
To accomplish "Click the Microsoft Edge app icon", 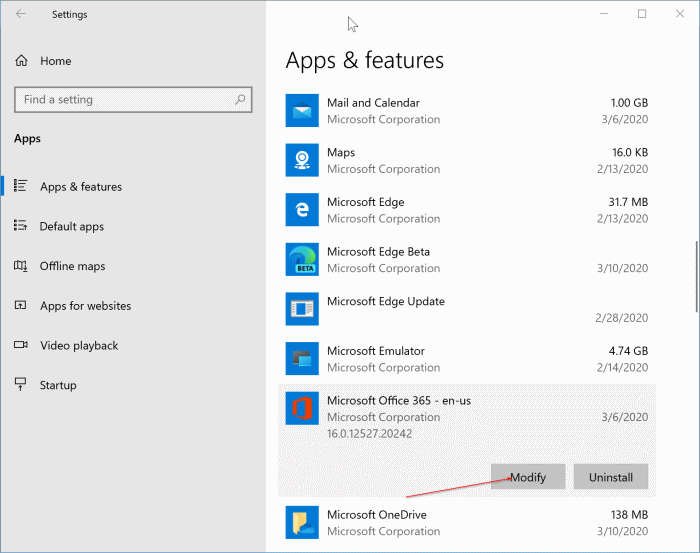I will (x=302, y=209).
